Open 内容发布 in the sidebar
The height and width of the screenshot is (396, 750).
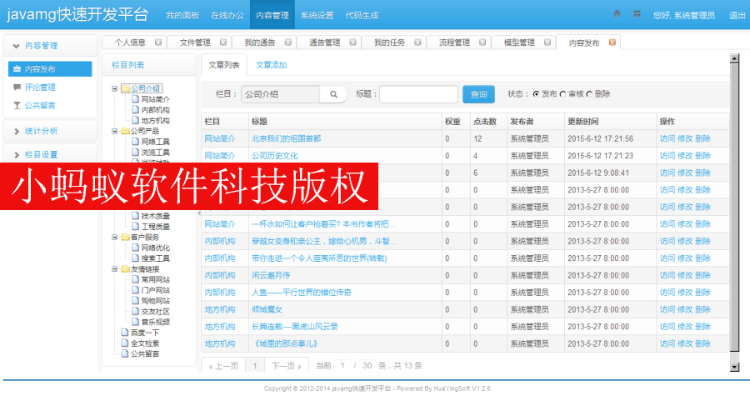(x=50, y=69)
